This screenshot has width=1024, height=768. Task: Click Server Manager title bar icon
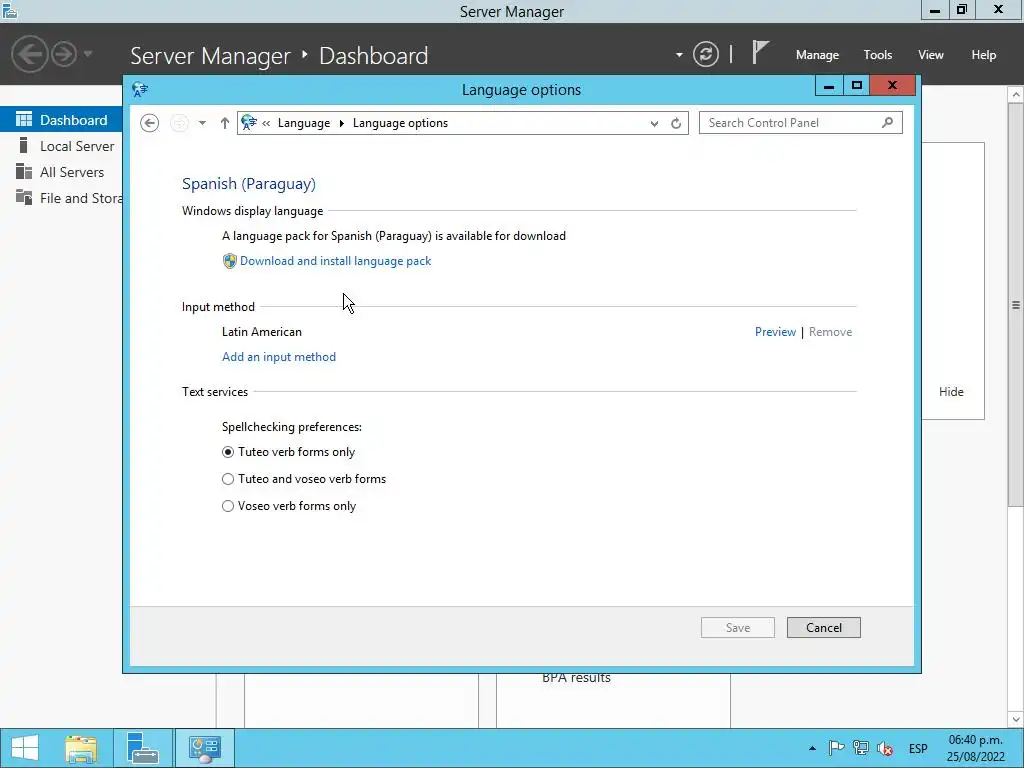[9, 10]
